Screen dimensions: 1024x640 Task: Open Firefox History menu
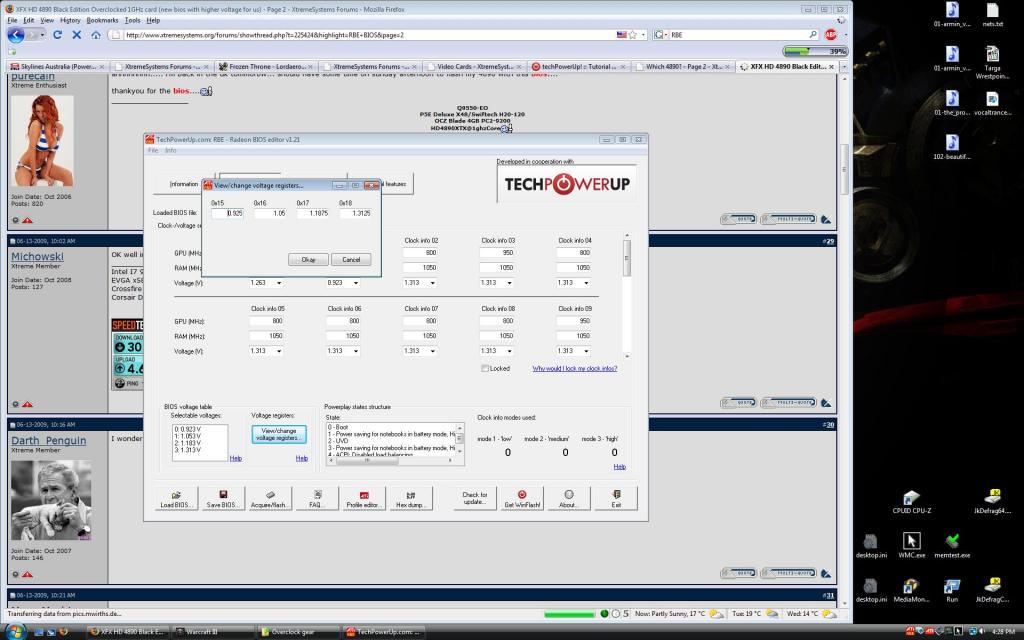coord(70,20)
